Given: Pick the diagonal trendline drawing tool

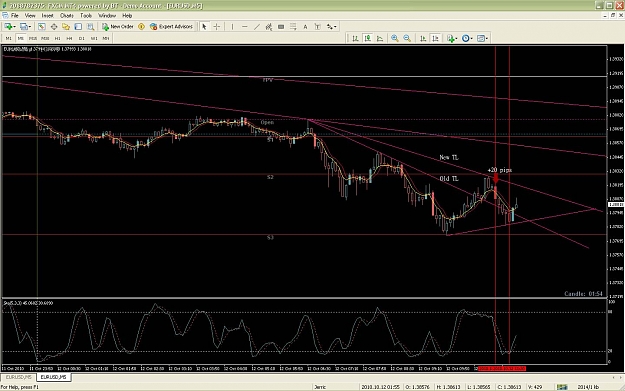Looking at the screenshot, I should click(257, 27).
